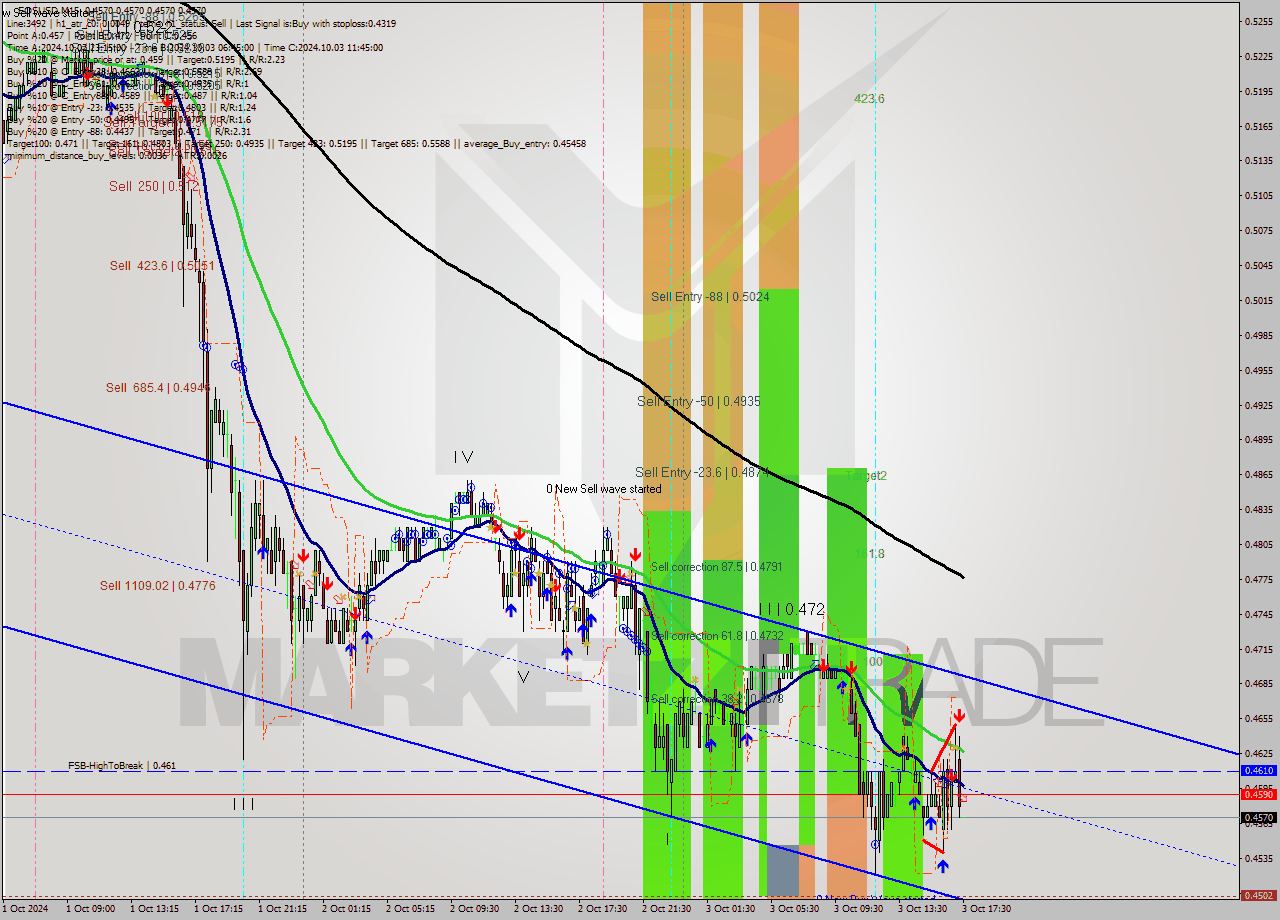
Task: Click the '2 Oct 17:30' time axis label
Action: 602,909
